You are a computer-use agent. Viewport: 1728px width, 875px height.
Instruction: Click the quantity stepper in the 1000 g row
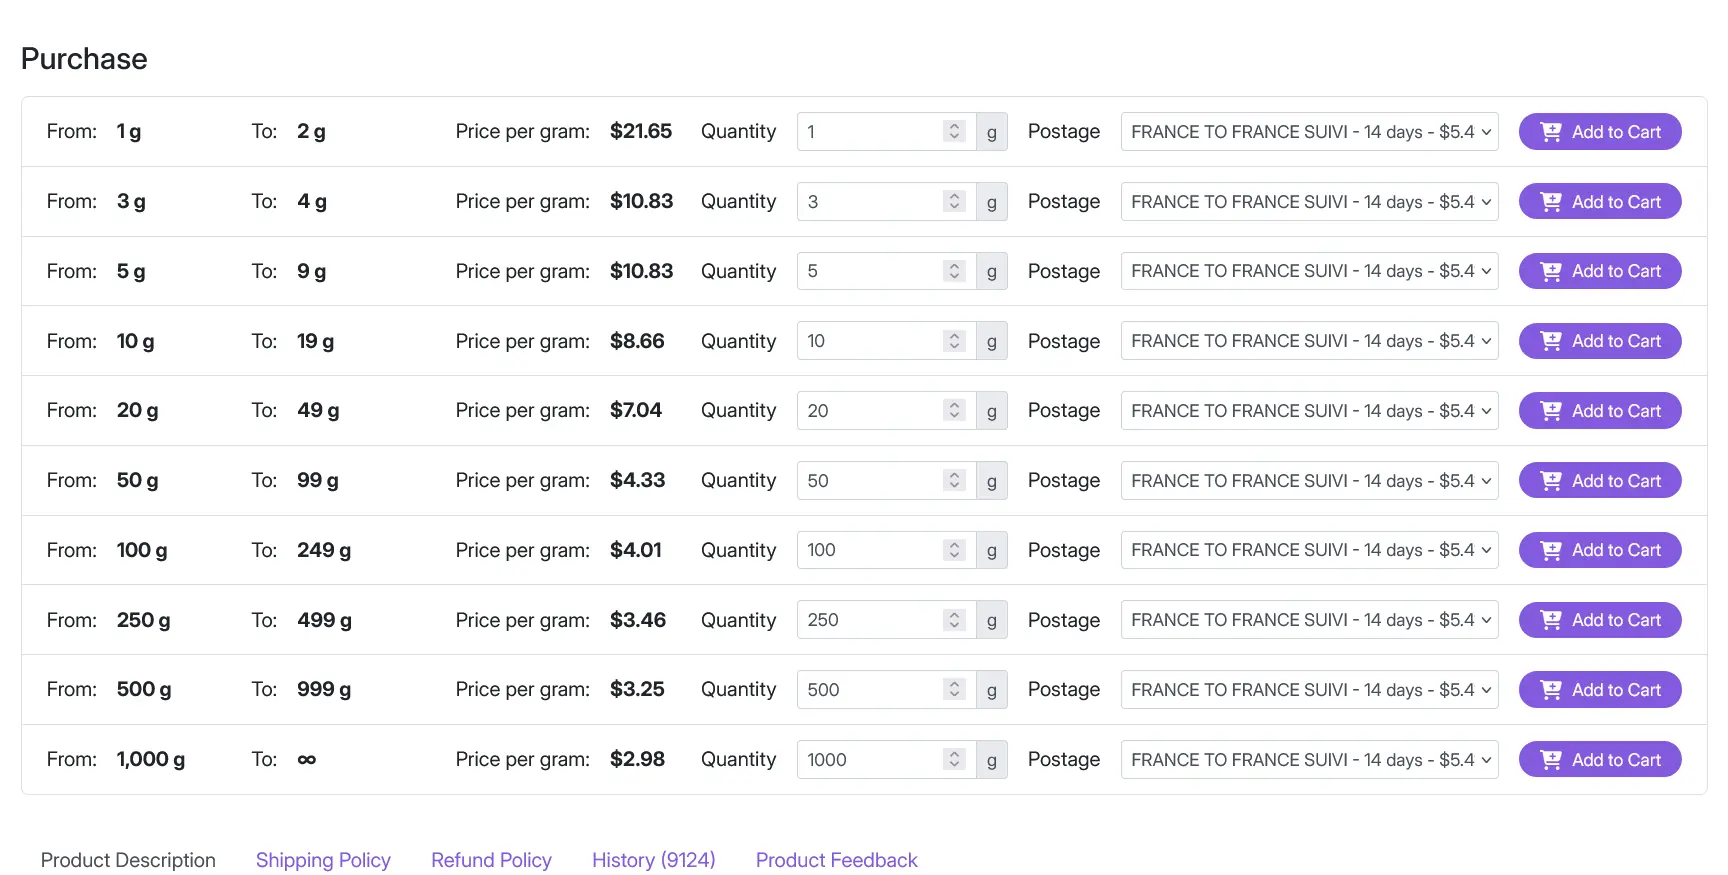tap(954, 760)
